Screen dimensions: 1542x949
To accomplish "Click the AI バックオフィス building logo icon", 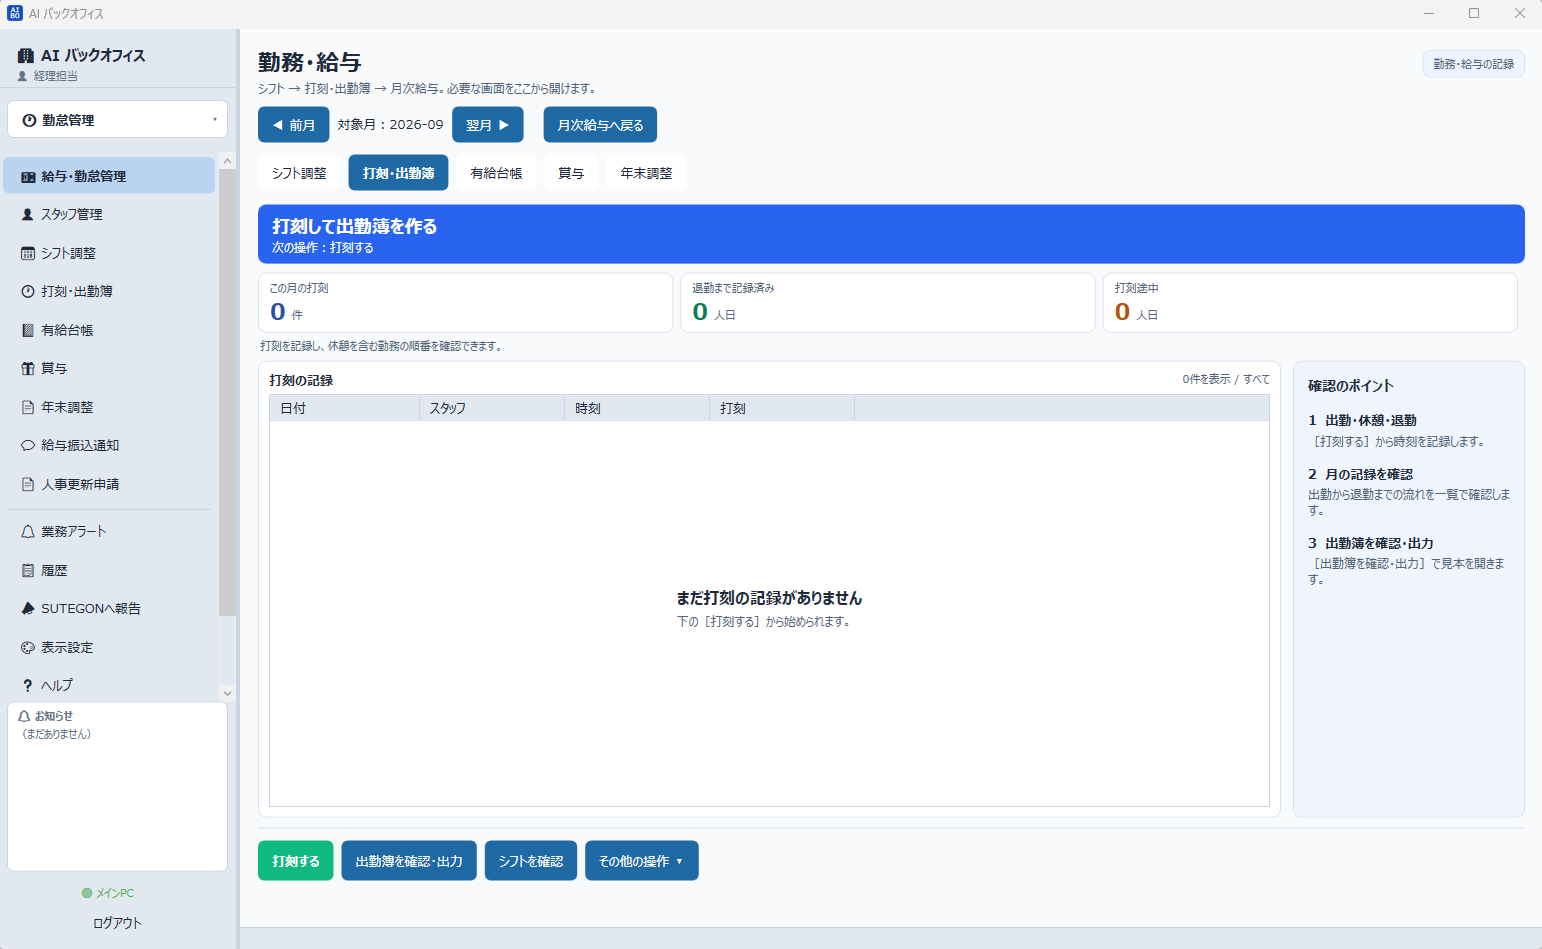I will 26,56.
